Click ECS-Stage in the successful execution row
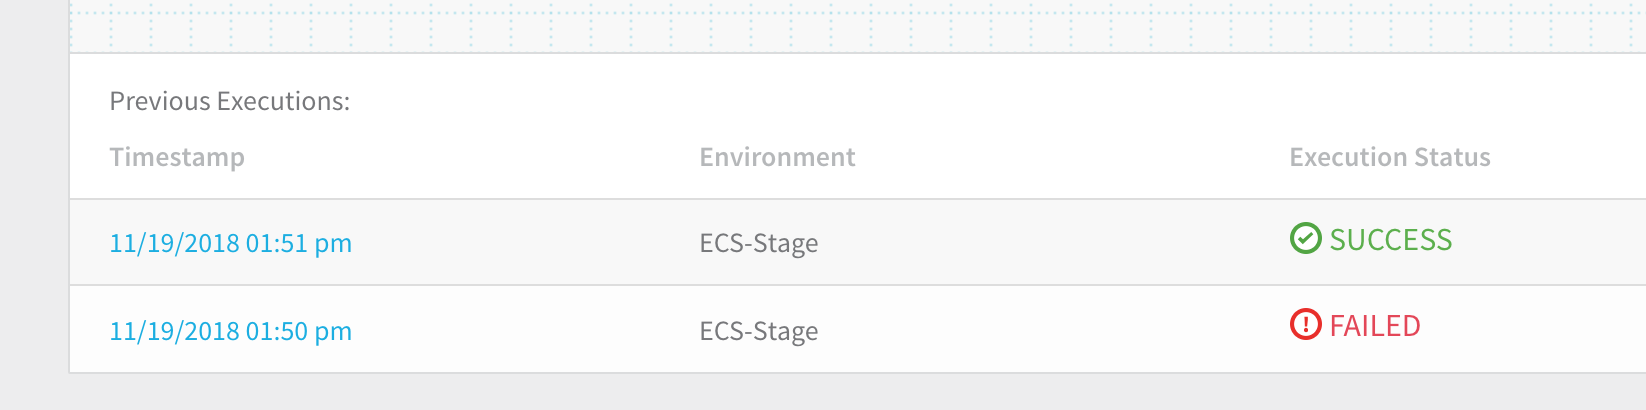Viewport: 1646px width, 410px height. pos(758,243)
